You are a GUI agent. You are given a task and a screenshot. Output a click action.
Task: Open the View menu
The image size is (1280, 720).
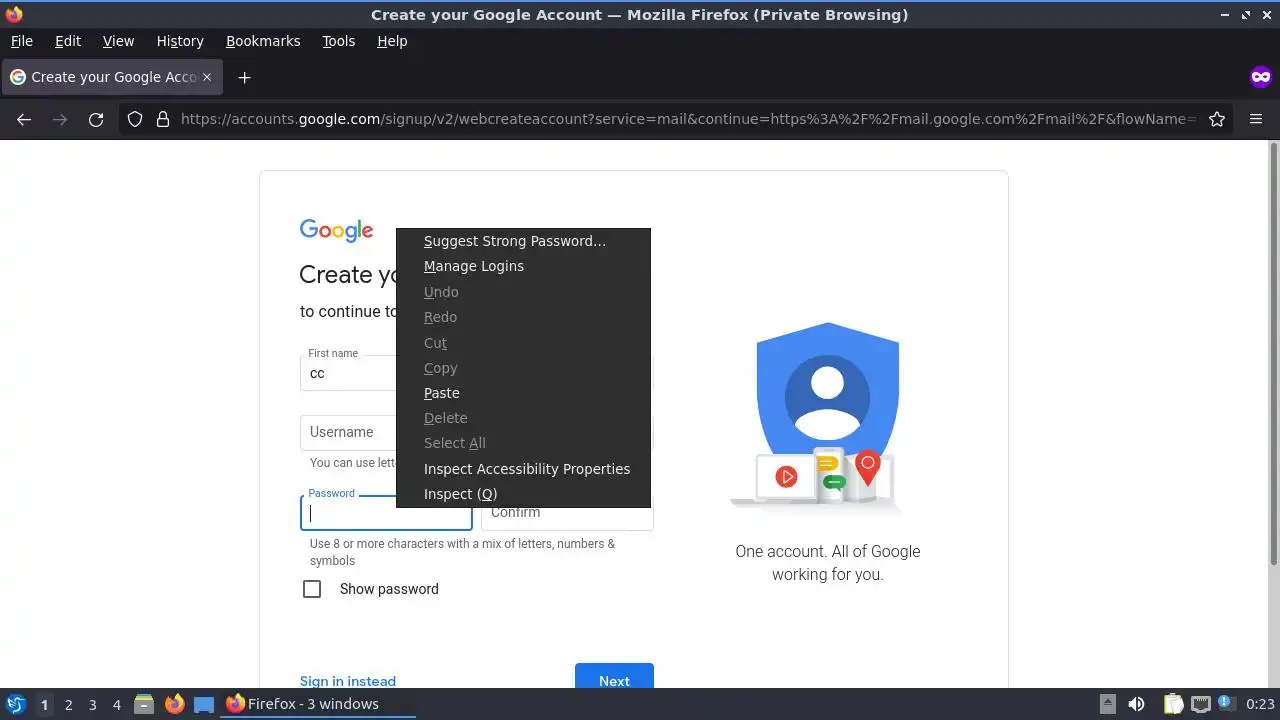click(118, 41)
